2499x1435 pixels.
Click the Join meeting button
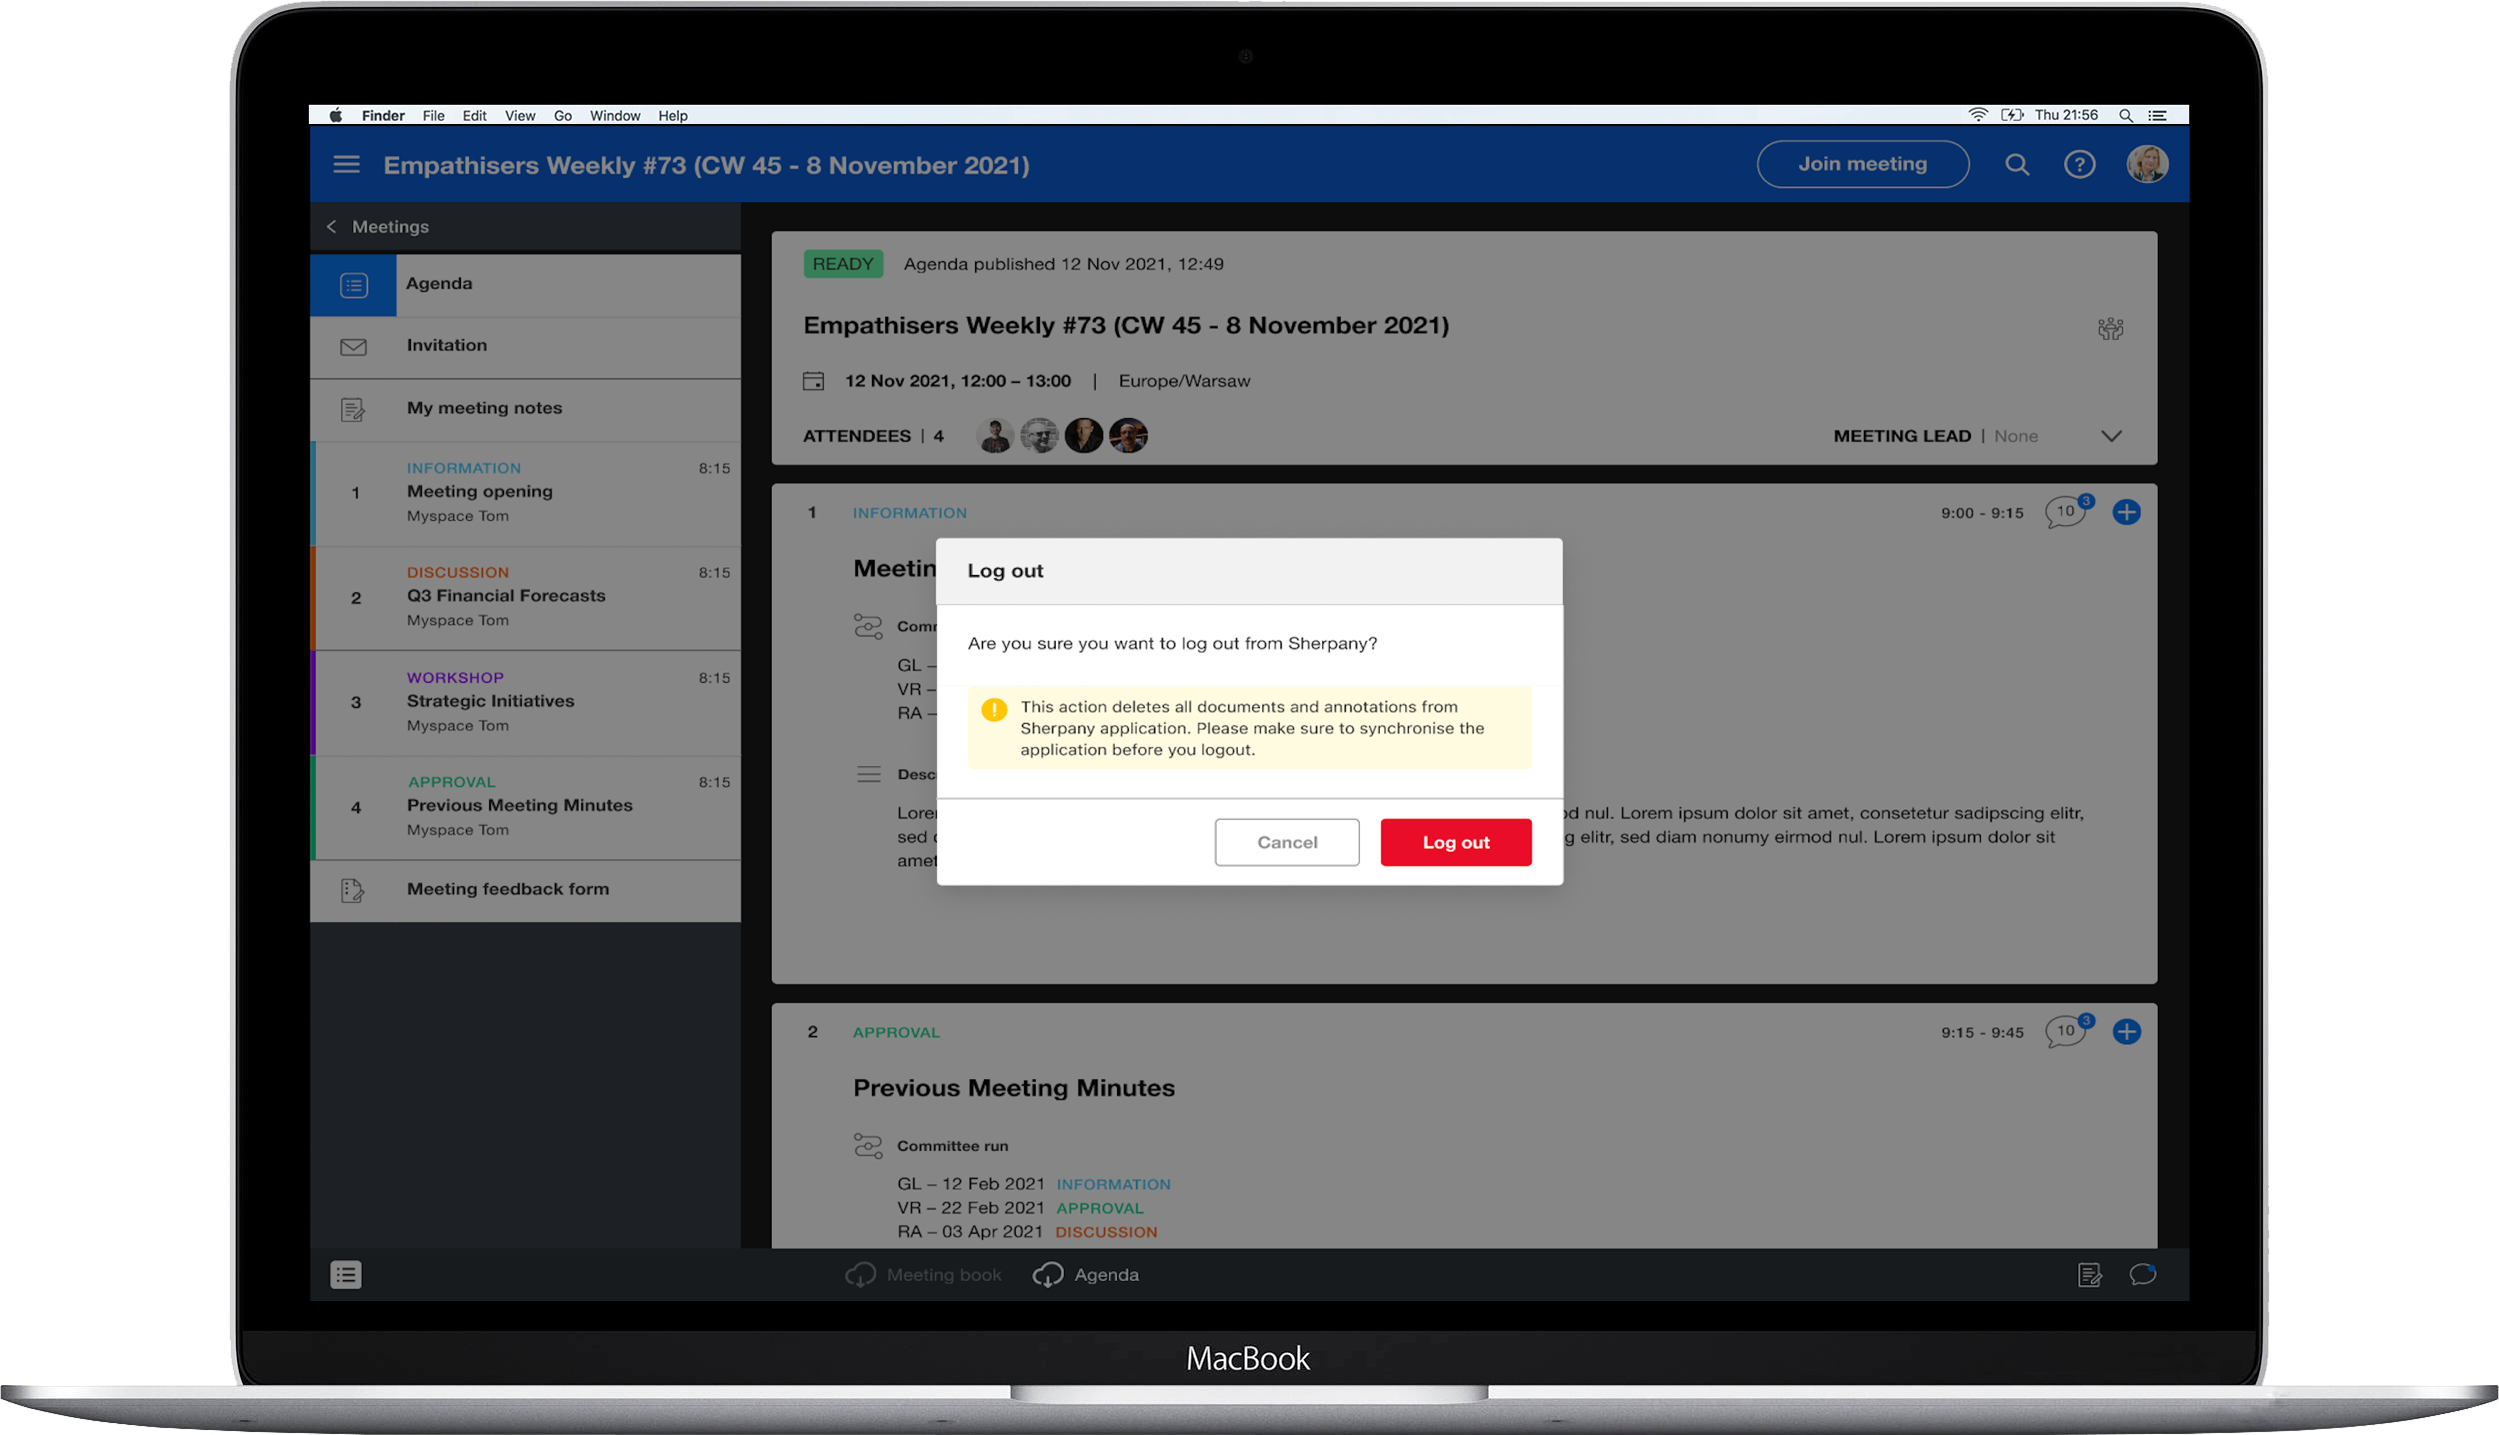(x=1862, y=165)
